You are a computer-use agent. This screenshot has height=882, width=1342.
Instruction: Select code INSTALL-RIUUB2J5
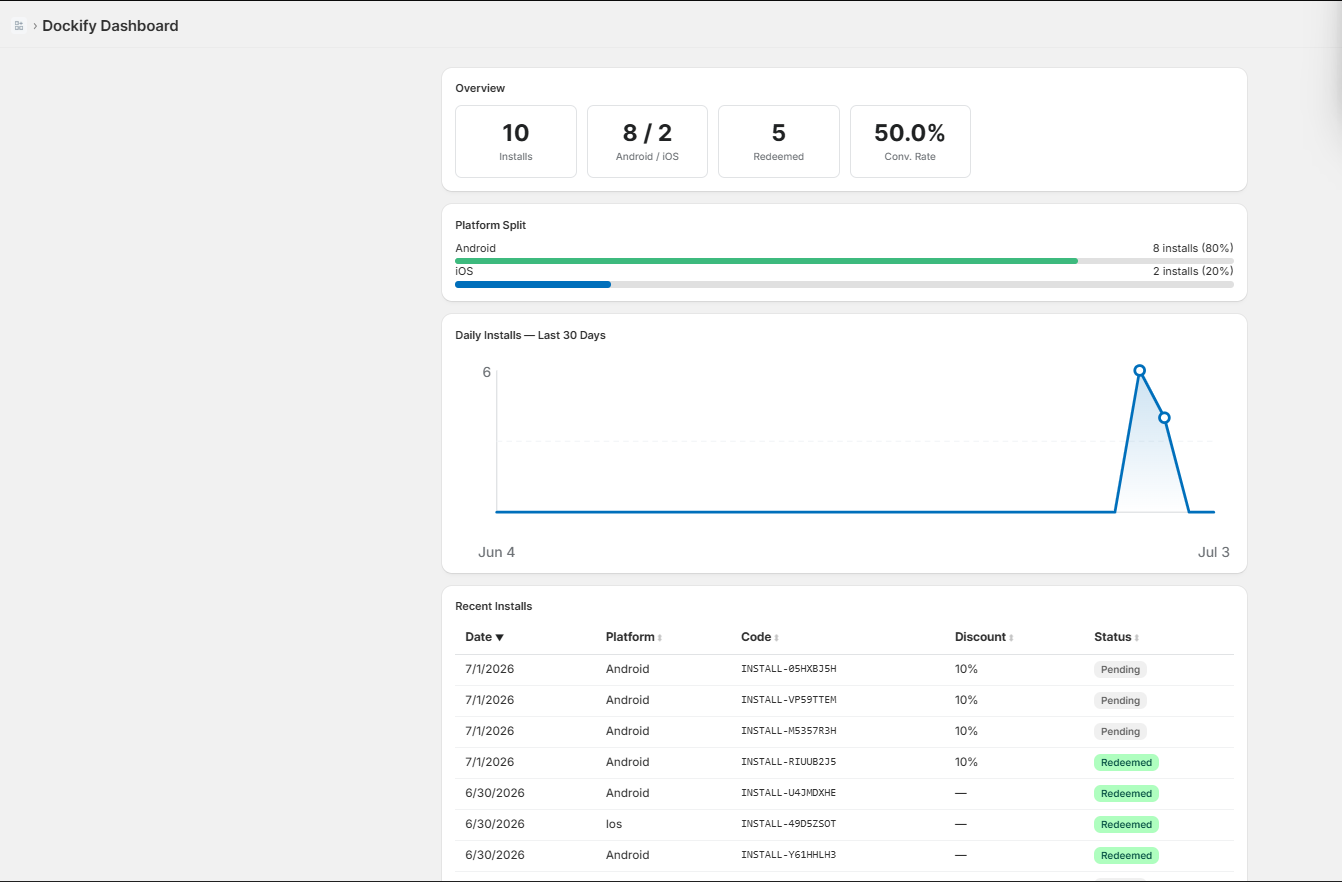pyautogui.click(x=789, y=762)
